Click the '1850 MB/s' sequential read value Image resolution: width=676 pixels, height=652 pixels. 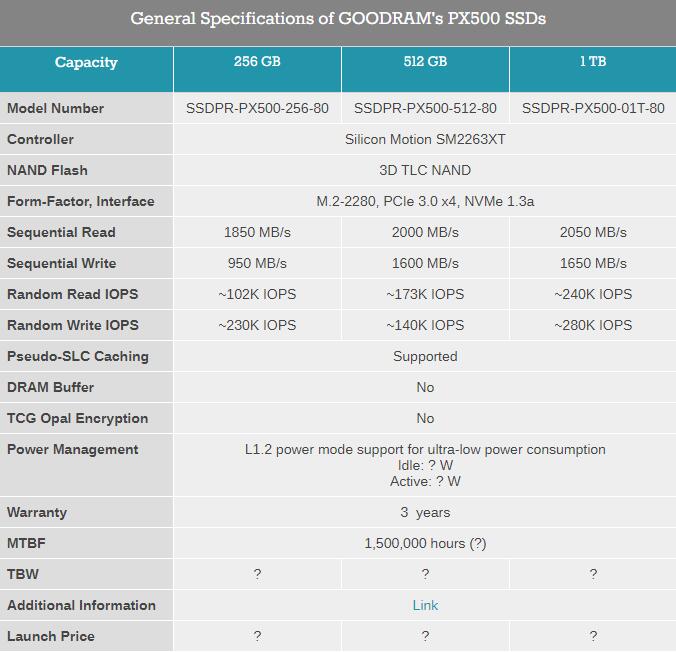(257, 232)
